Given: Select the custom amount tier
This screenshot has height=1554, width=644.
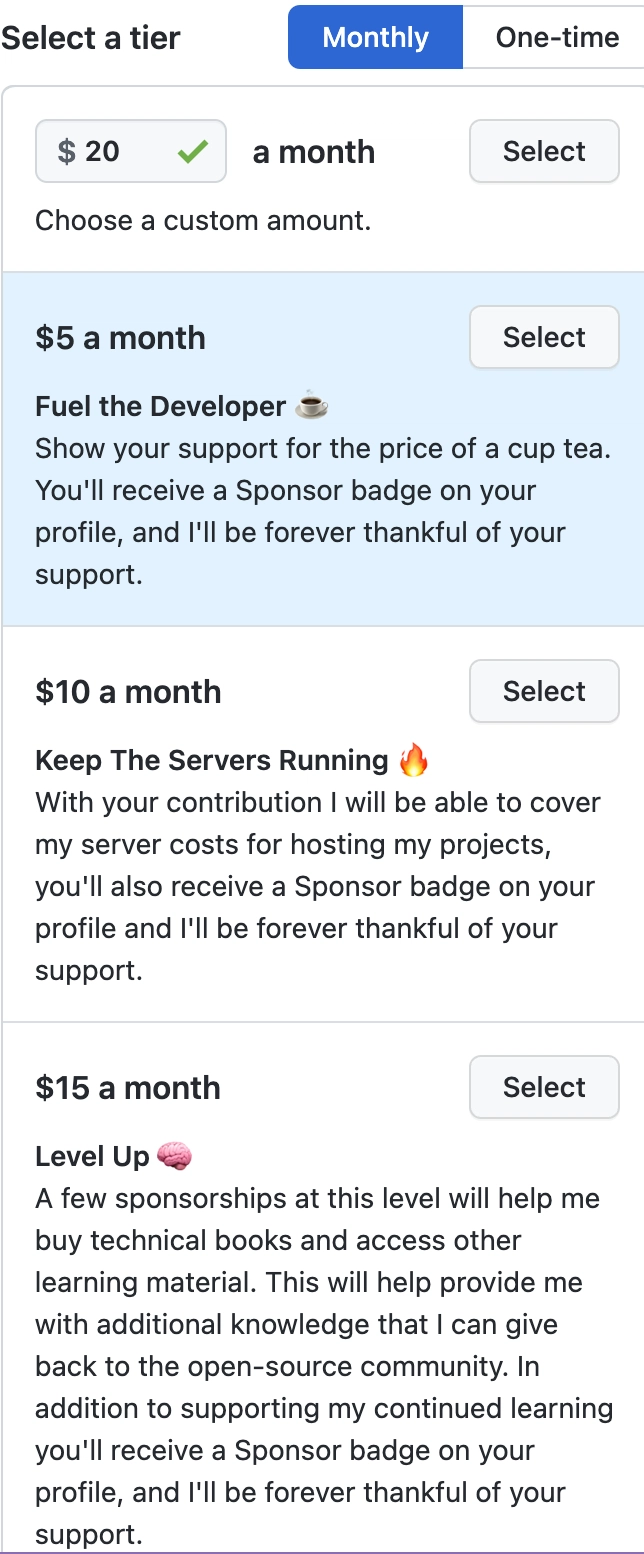Looking at the screenshot, I should pos(544,152).
